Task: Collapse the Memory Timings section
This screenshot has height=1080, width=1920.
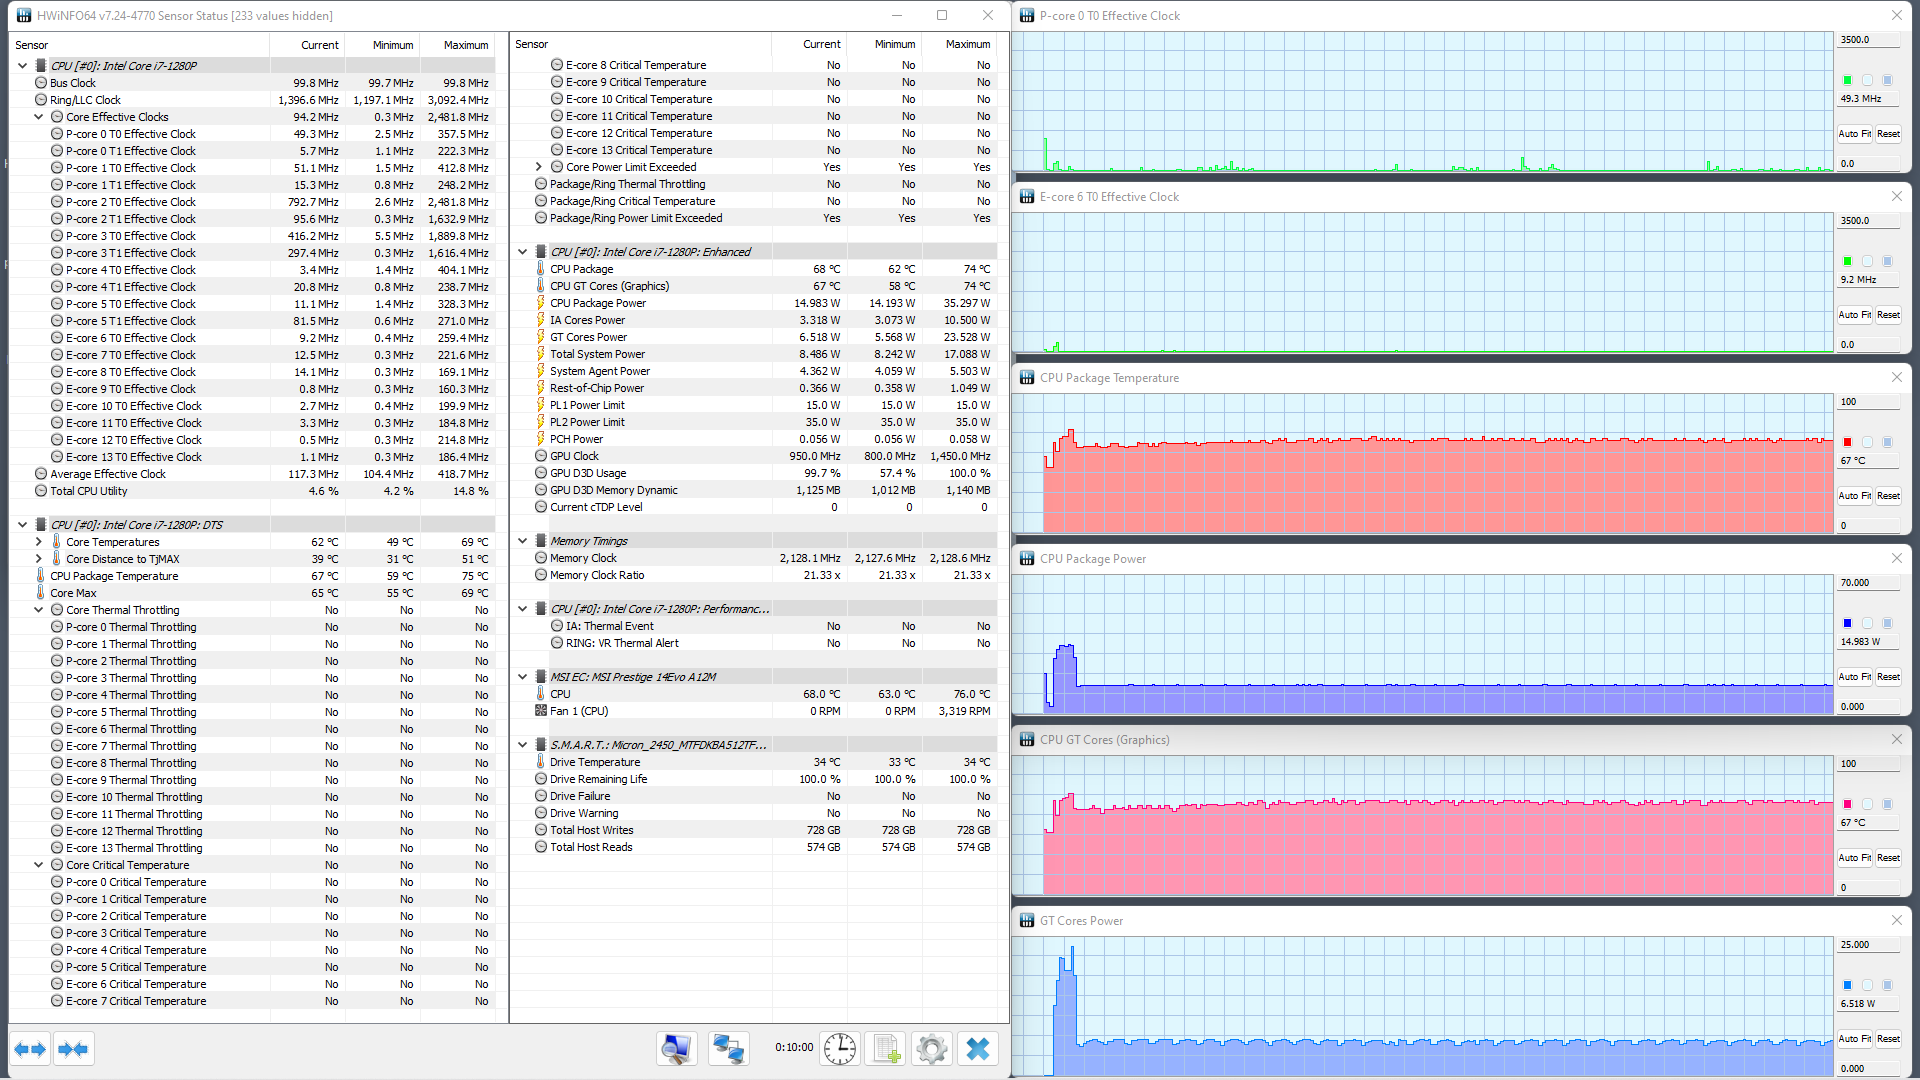Action: point(523,541)
